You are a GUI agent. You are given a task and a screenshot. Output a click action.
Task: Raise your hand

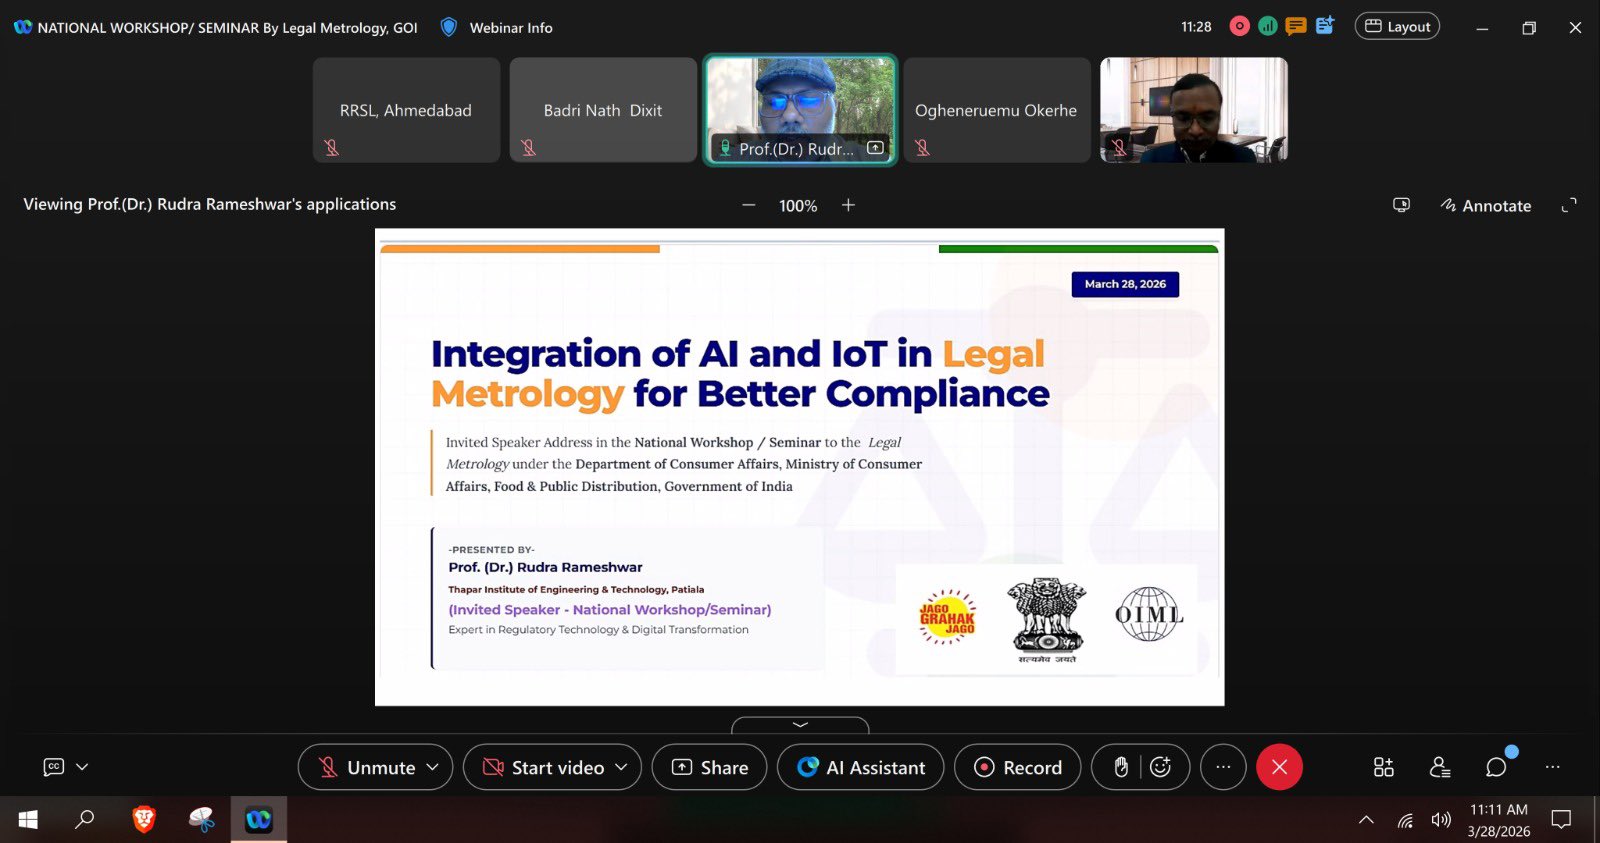tap(1121, 767)
